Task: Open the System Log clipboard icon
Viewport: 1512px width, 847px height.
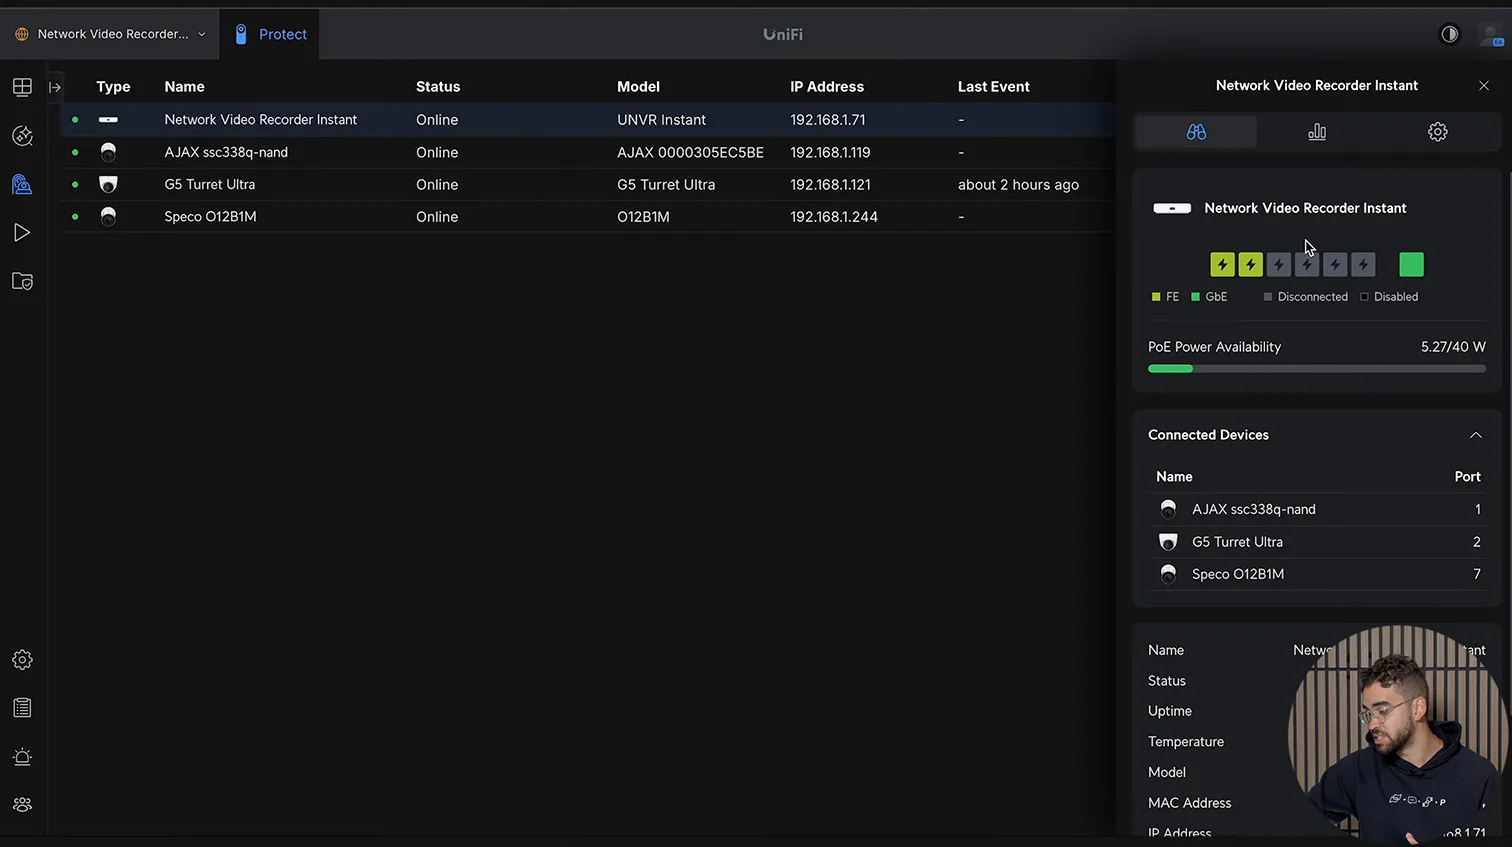Action: 22,708
